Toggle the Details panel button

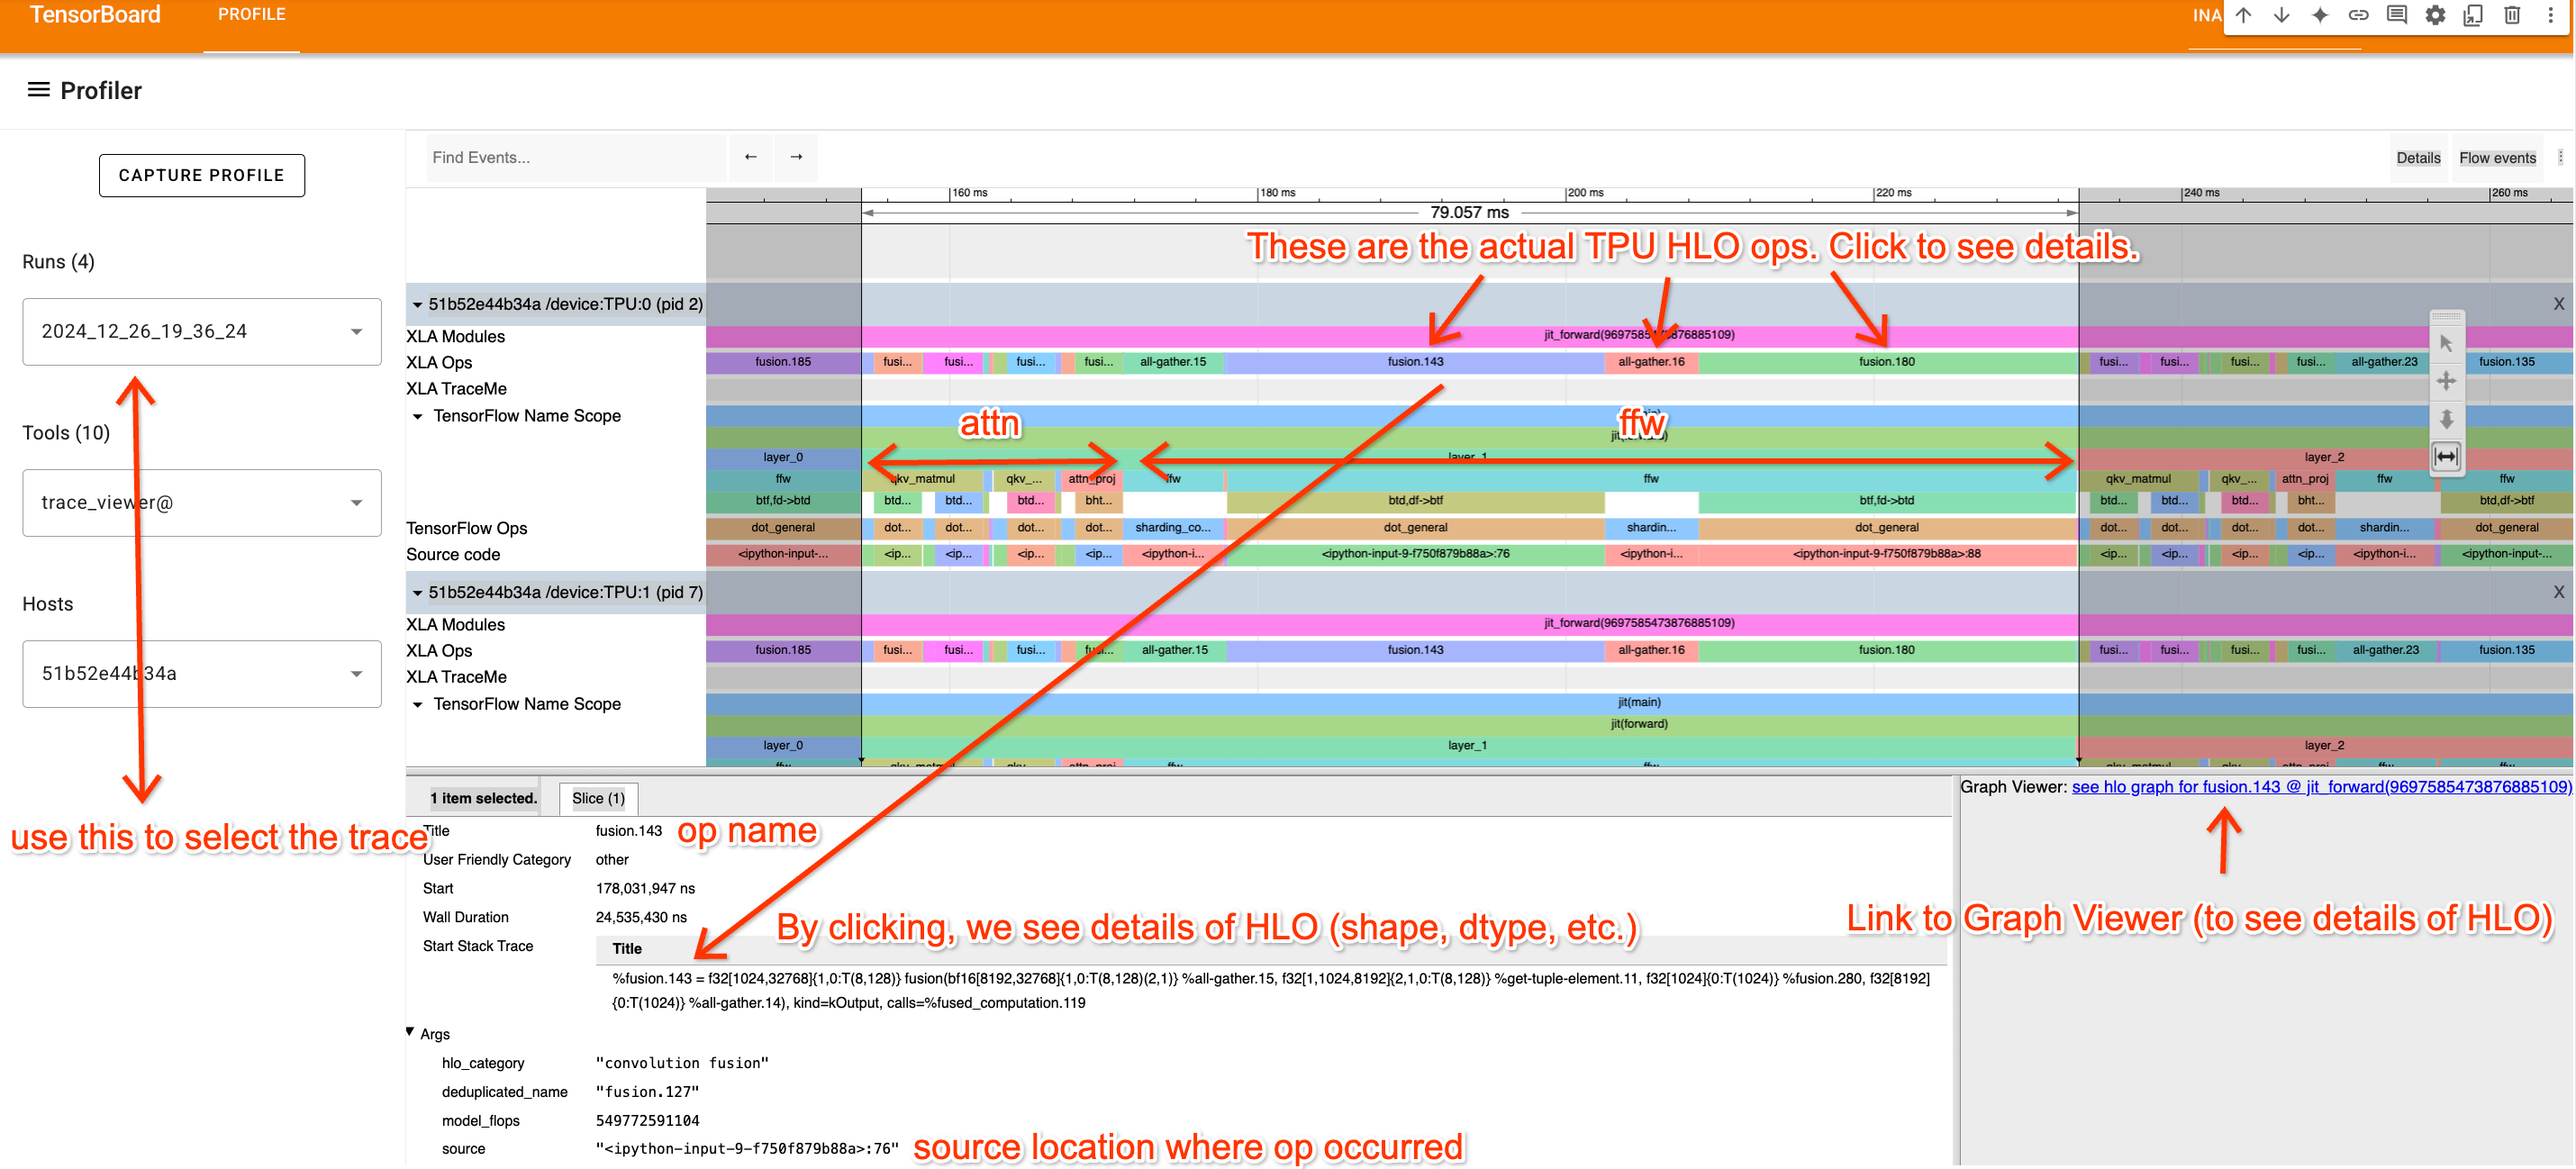(2418, 158)
